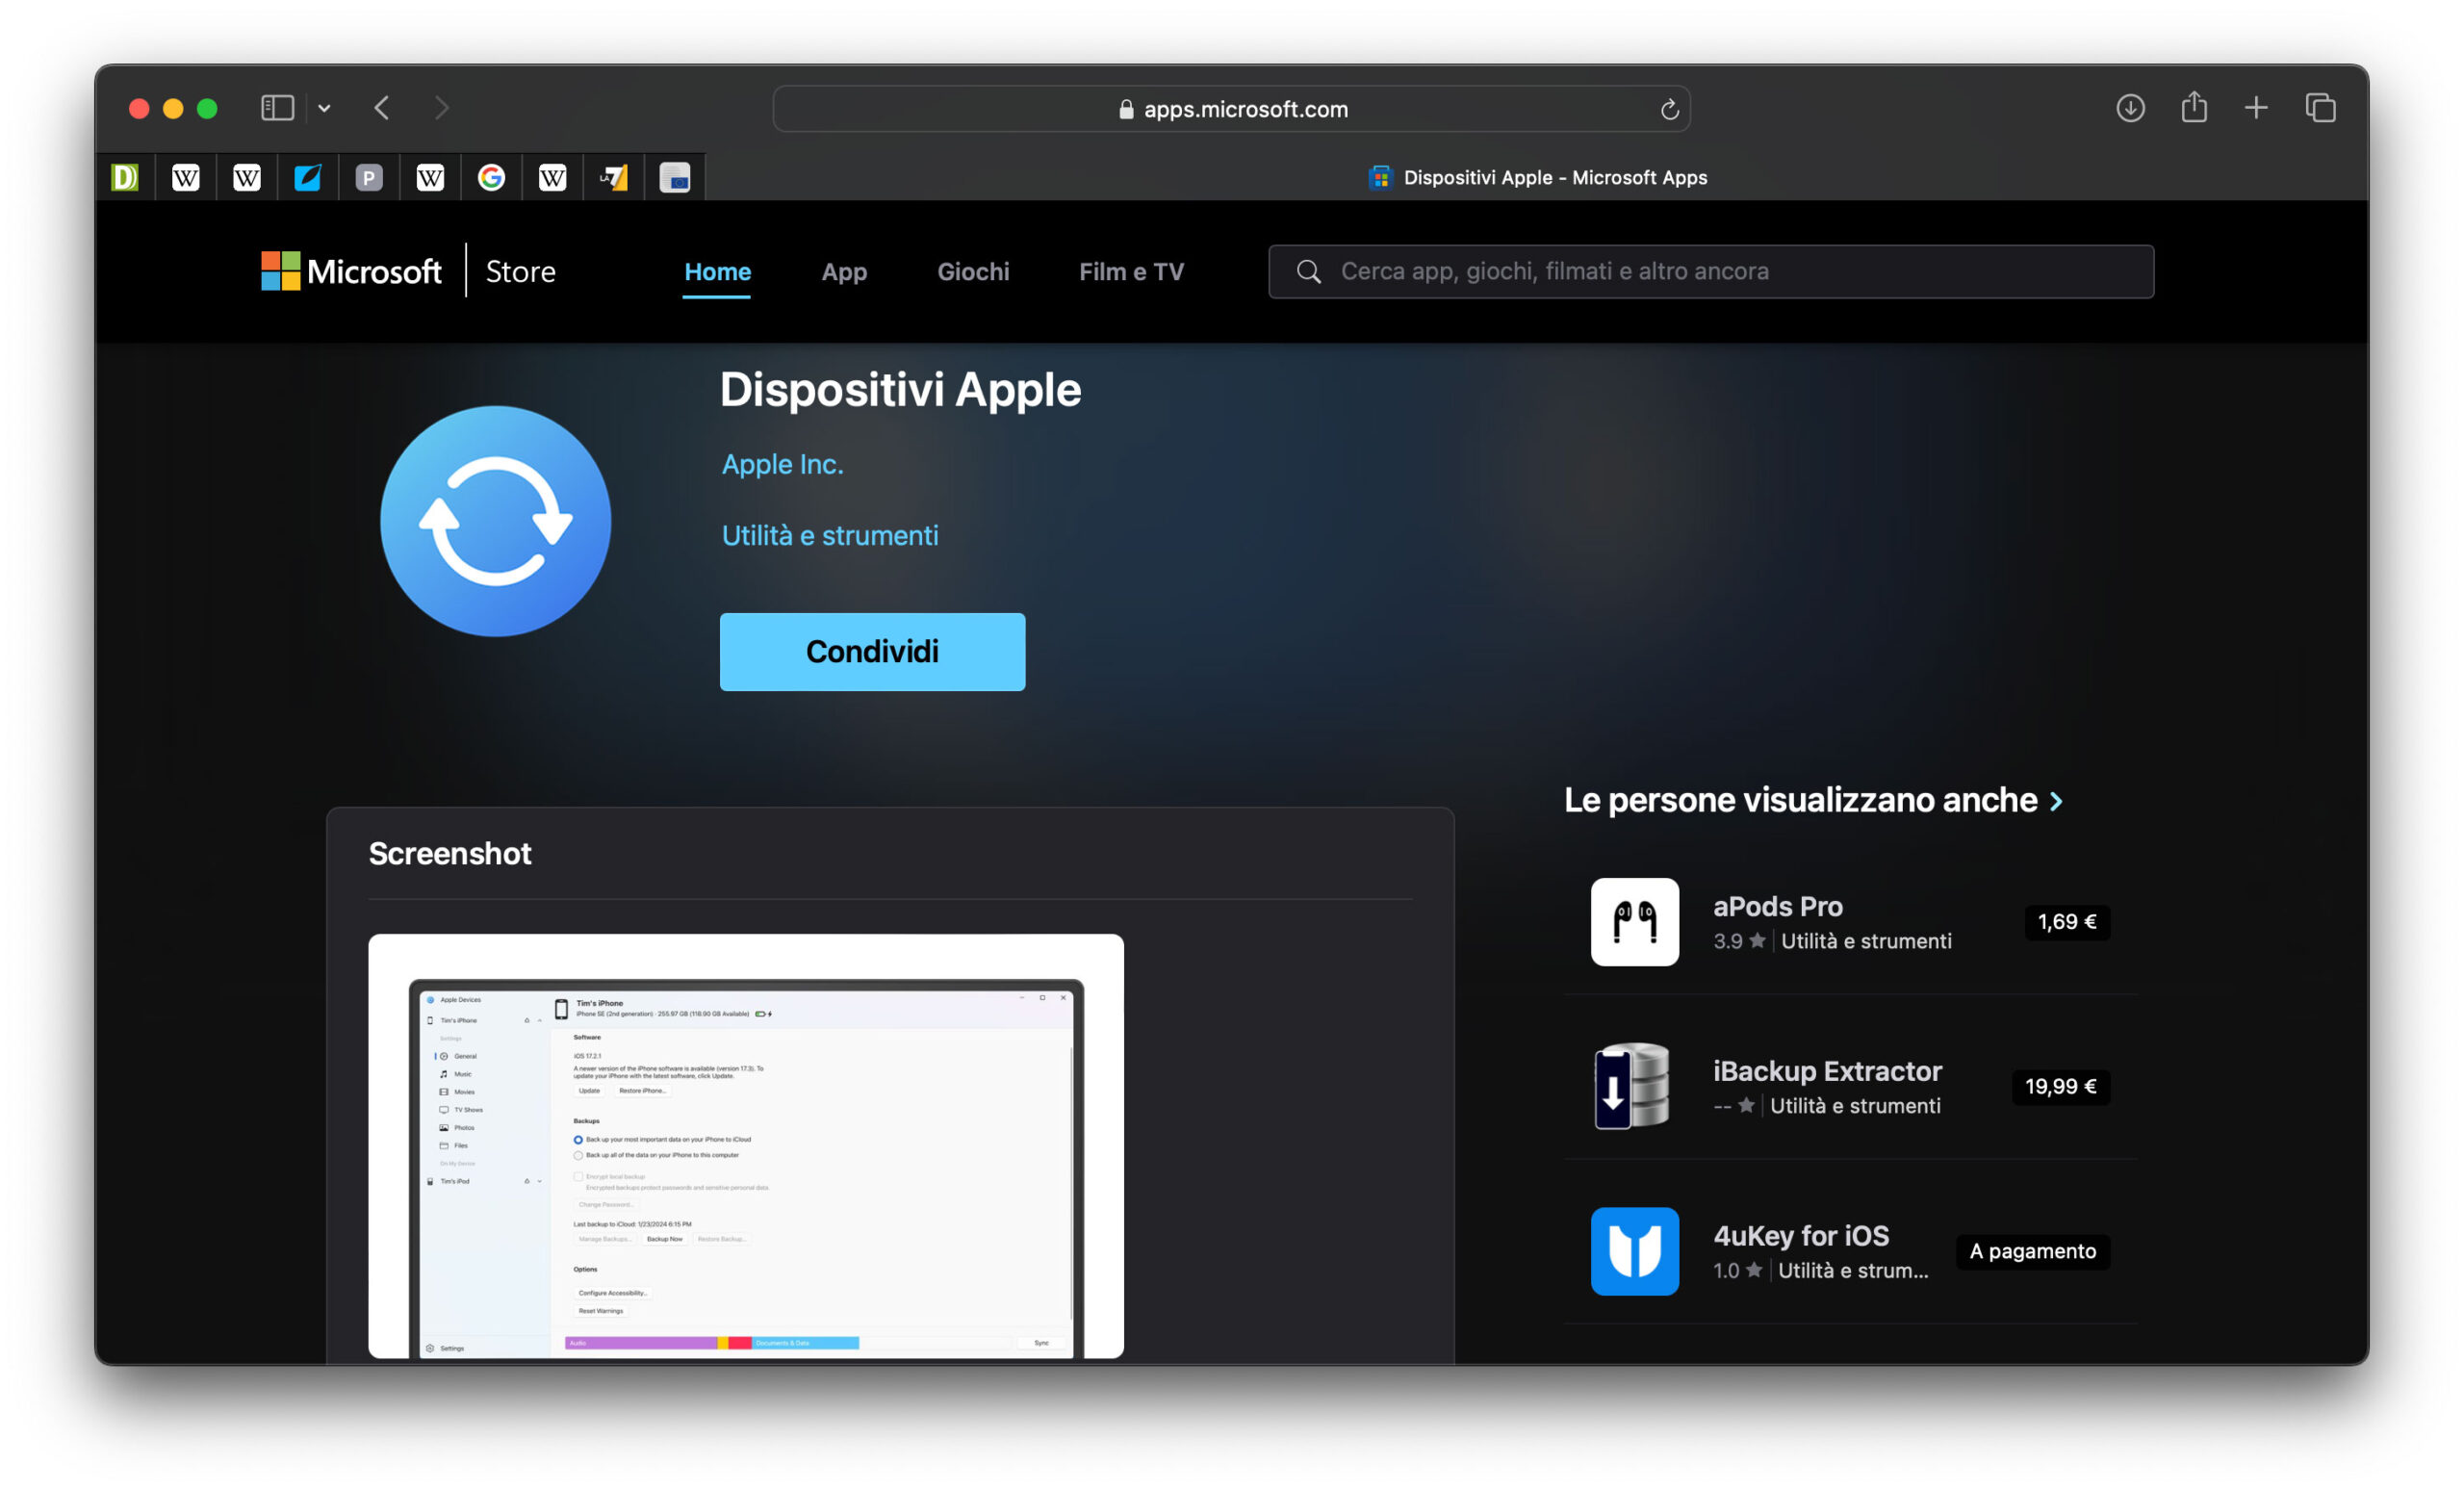Add a new tab with the plus icon
Viewport: 2464px width, 1491px height.
pos(2256,108)
